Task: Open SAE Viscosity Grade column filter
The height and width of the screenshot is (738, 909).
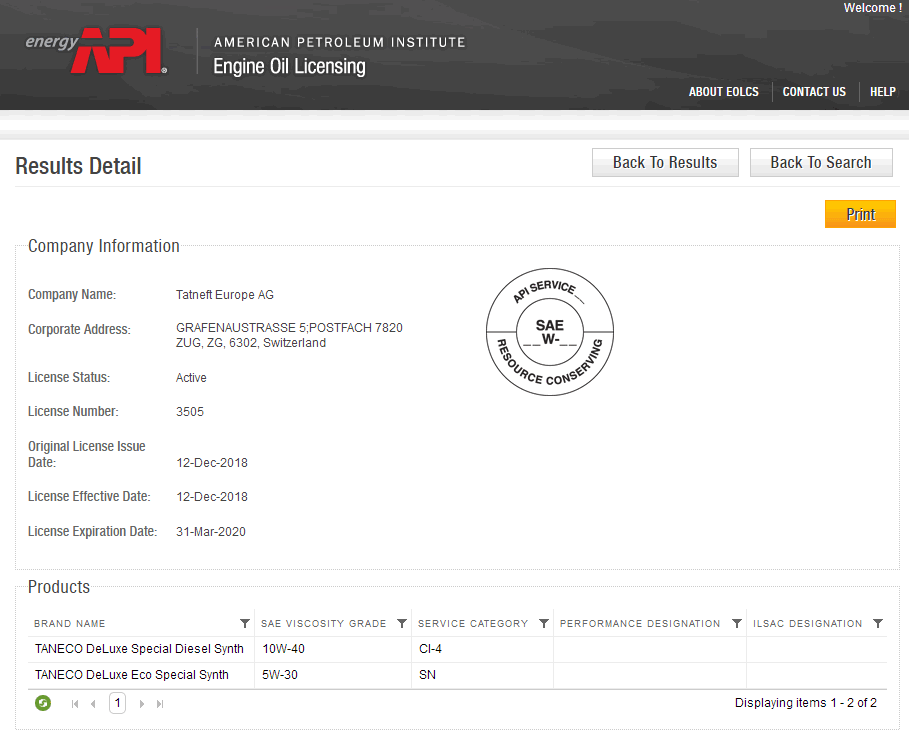Action: [x=402, y=623]
